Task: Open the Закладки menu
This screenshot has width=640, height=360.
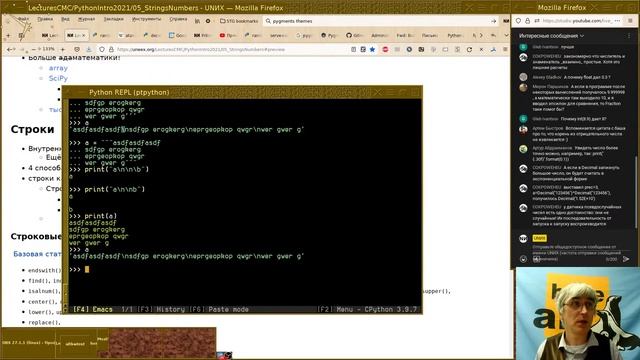Action: pyautogui.click(x=113, y=19)
